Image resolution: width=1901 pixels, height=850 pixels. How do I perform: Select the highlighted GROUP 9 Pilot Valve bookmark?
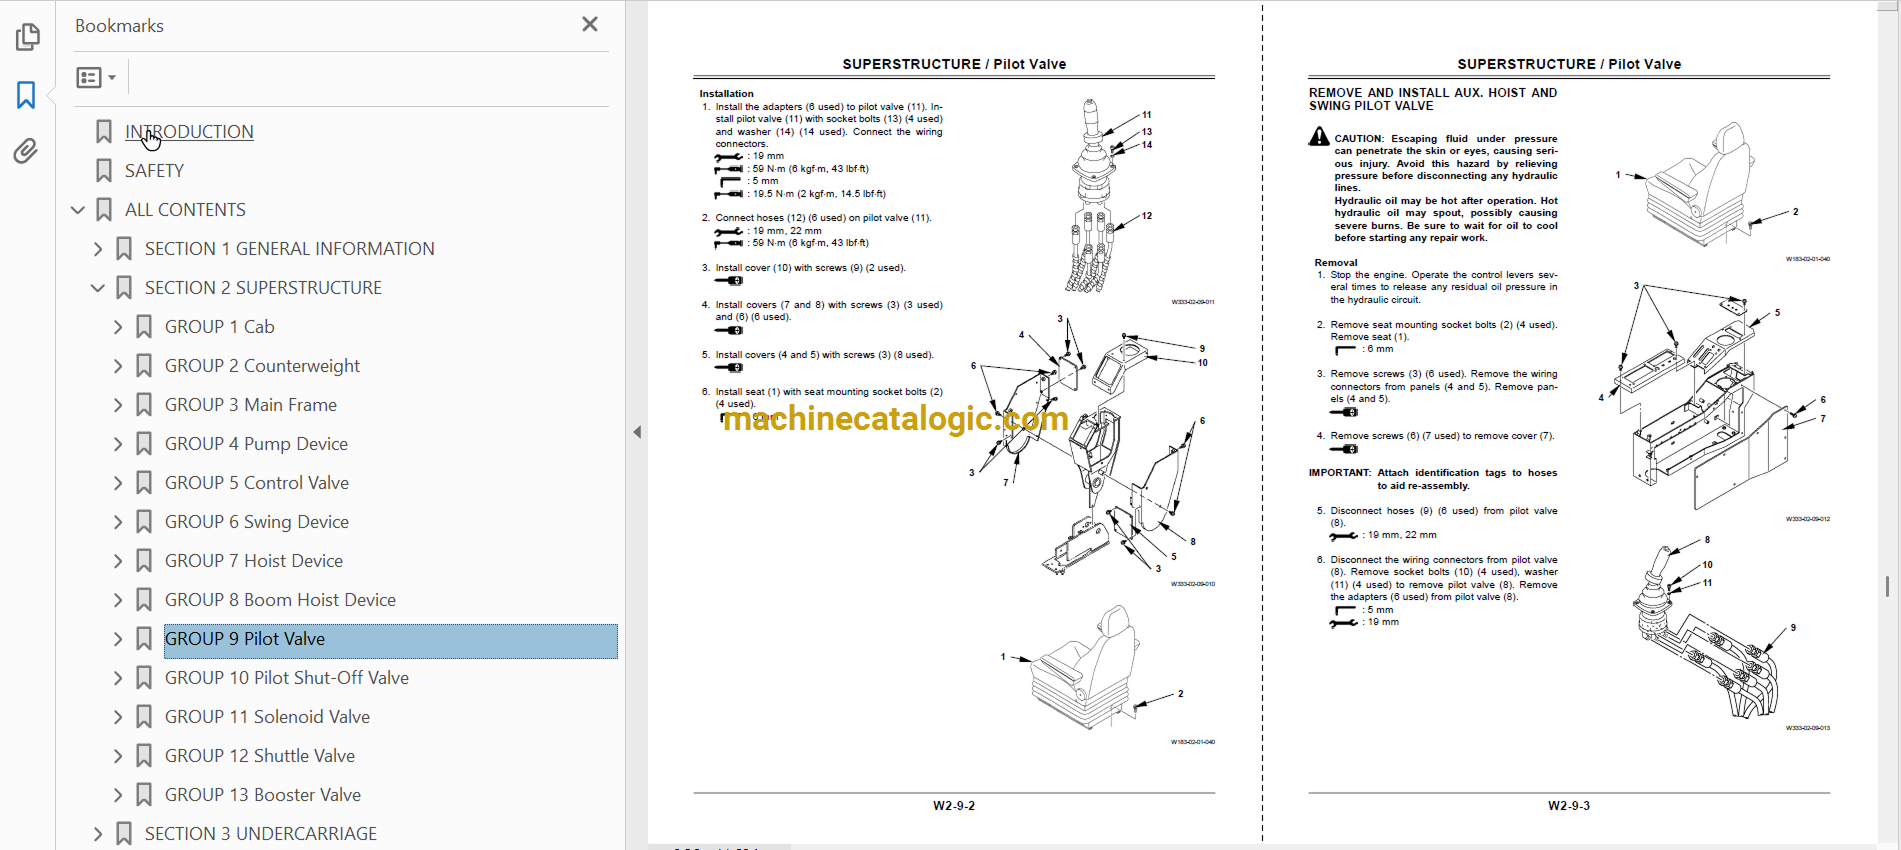click(391, 641)
